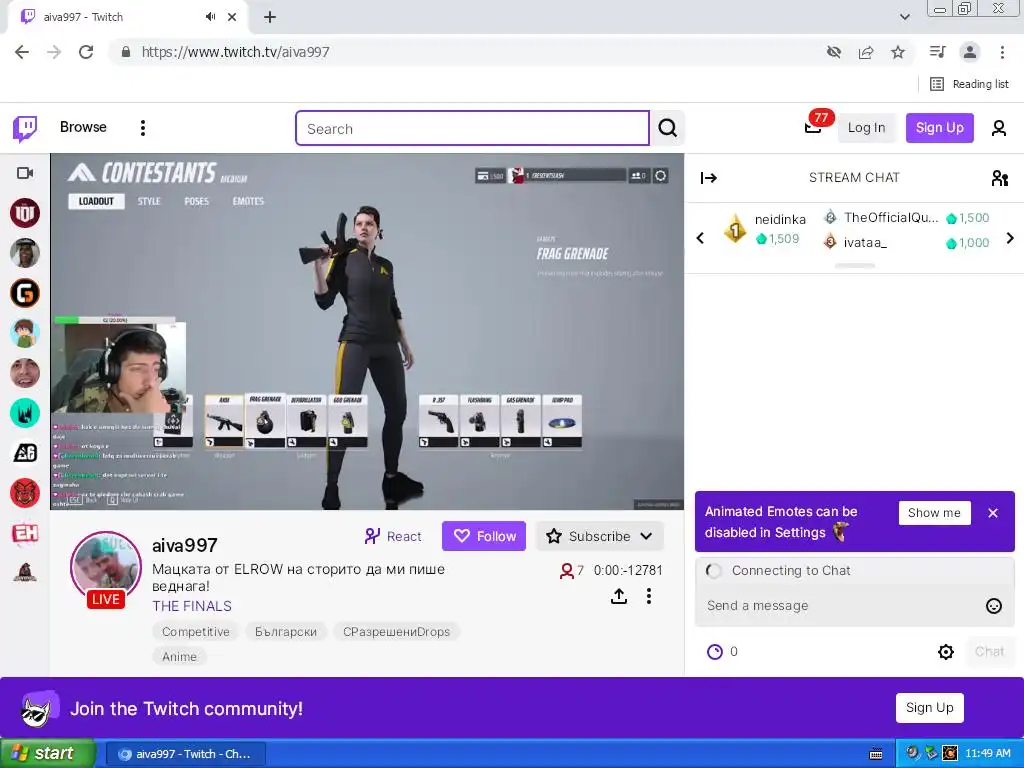Go back in browser history
This screenshot has width=1024, height=768.
22,52
